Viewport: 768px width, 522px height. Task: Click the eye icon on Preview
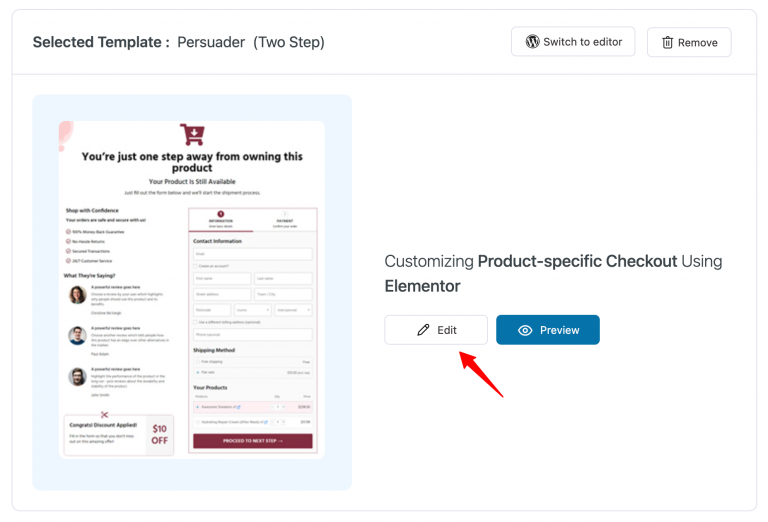tap(525, 331)
